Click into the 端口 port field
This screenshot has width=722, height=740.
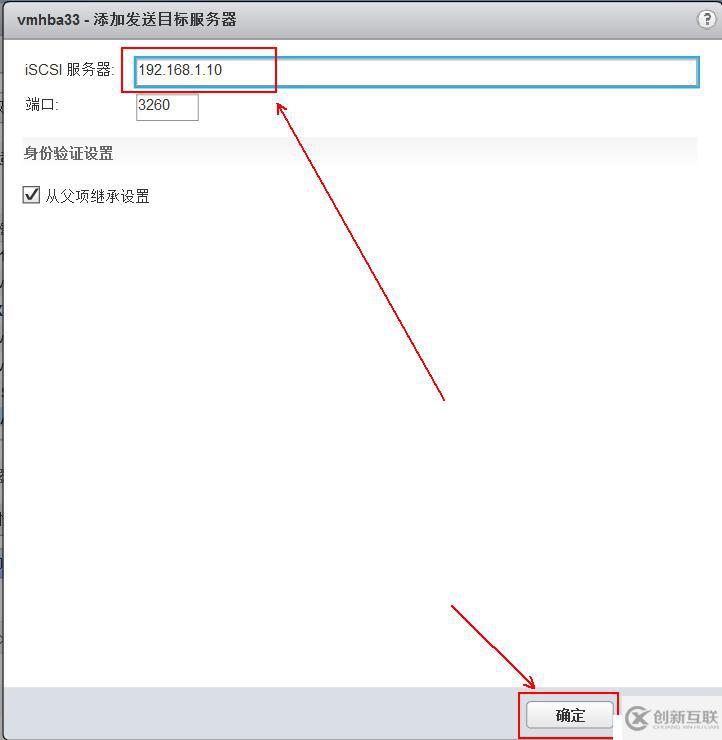point(167,107)
